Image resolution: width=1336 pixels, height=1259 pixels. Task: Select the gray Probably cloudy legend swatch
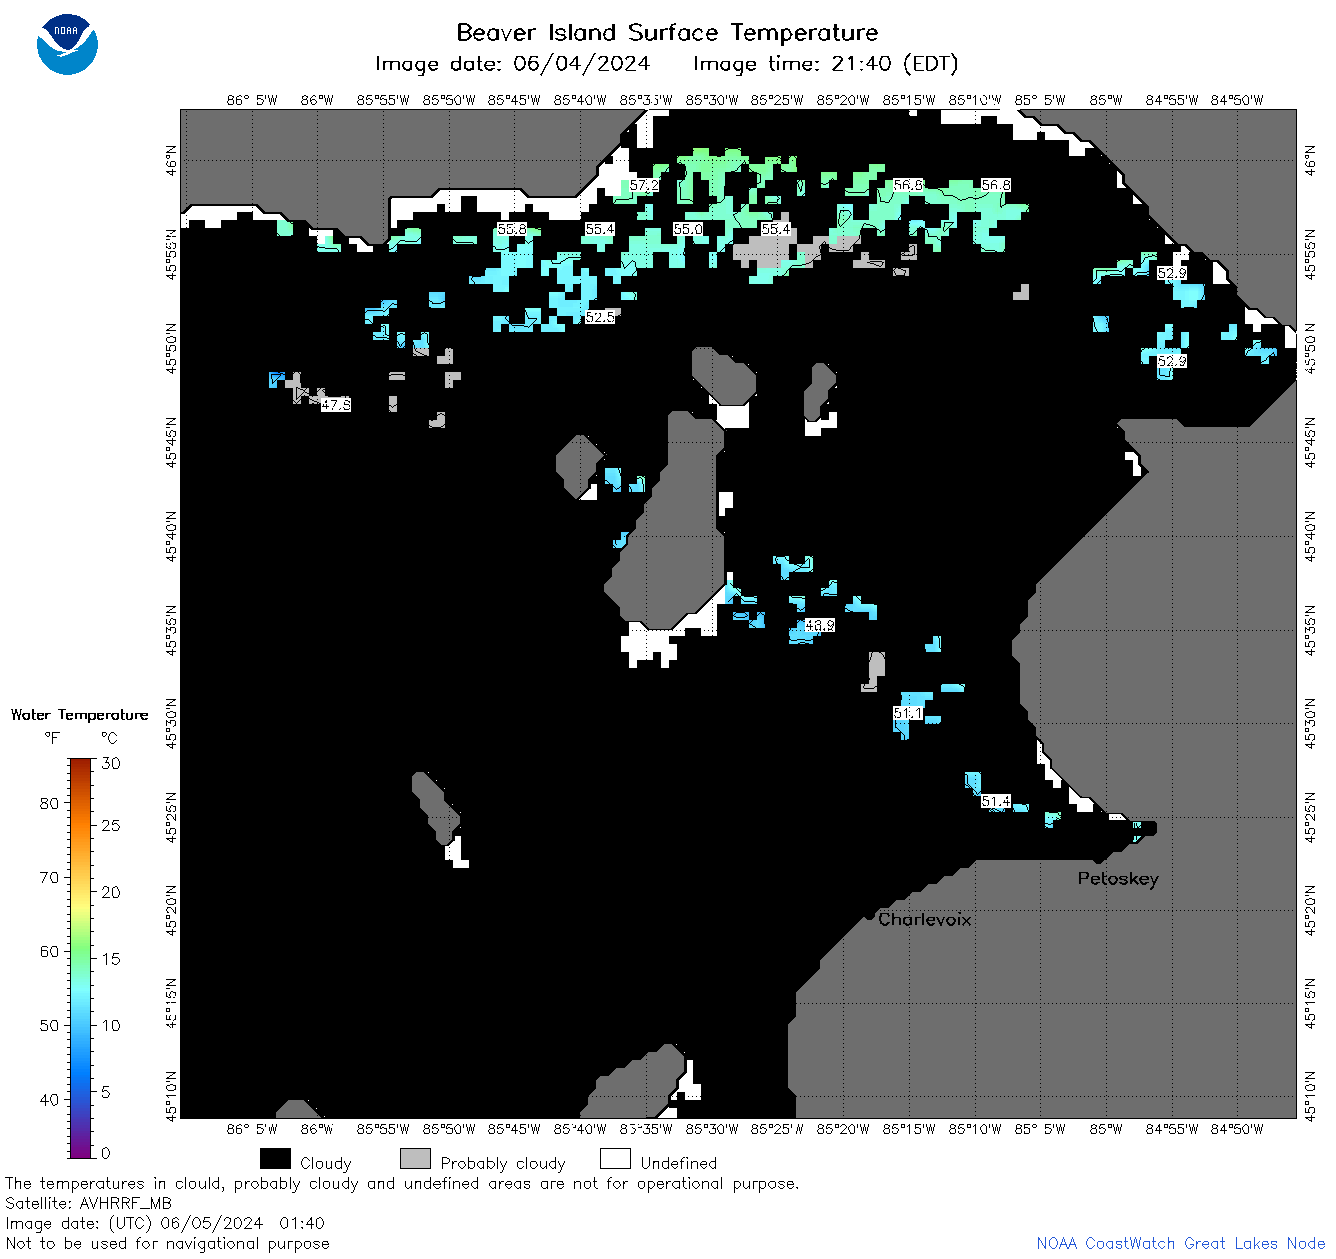[415, 1159]
